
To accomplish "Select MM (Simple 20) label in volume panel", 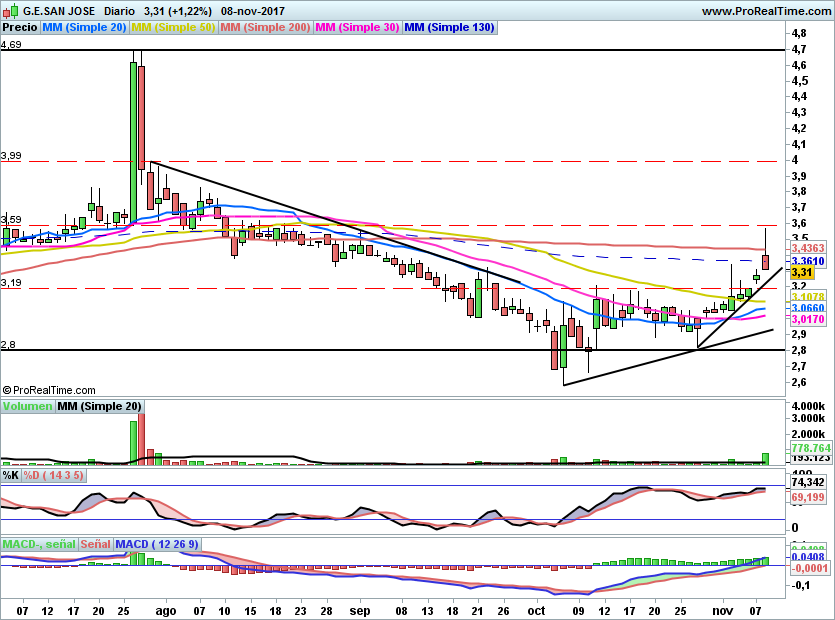I will pos(98,406).
